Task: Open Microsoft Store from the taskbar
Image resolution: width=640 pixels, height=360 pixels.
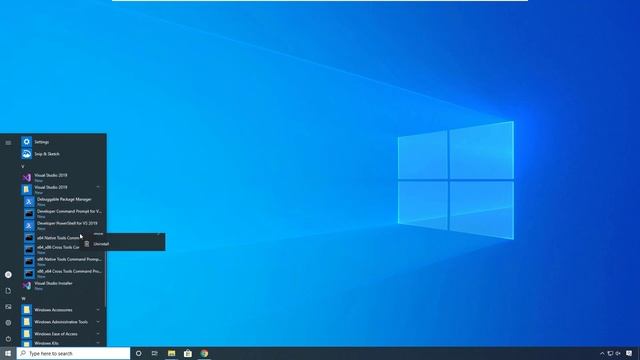Action: pos(188,353)
